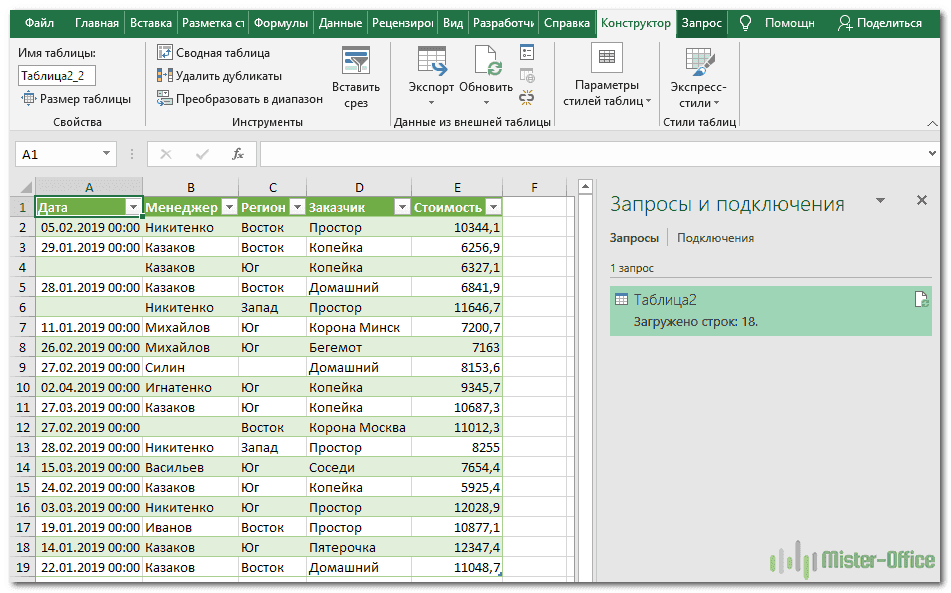The image size is (951, 593).
Task: Switch to the Подключения tab
Action: coord(714,238)
